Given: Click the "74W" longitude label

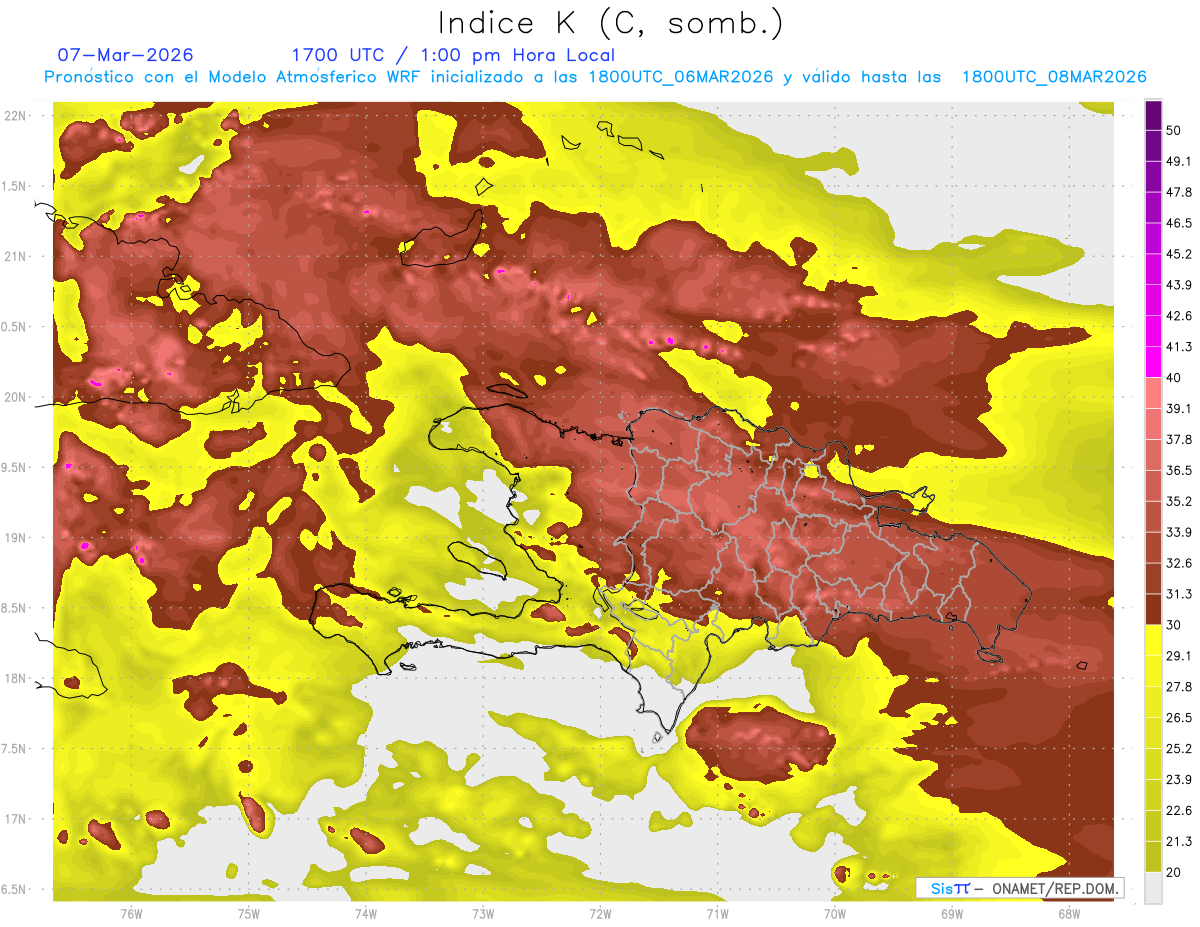Looking at the screenshot, I should [x=366, y=914].
